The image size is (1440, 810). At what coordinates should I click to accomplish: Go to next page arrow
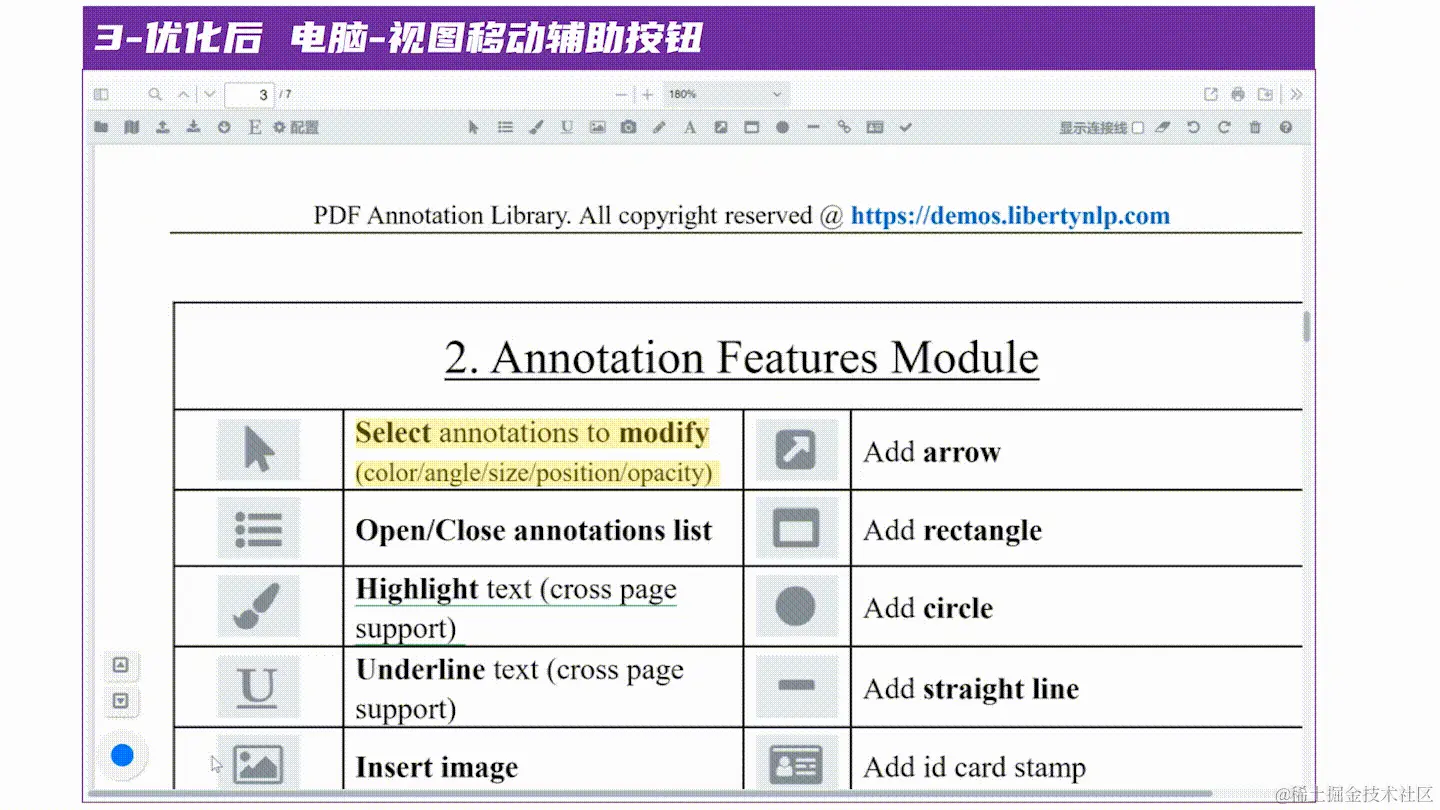point(209,95)
